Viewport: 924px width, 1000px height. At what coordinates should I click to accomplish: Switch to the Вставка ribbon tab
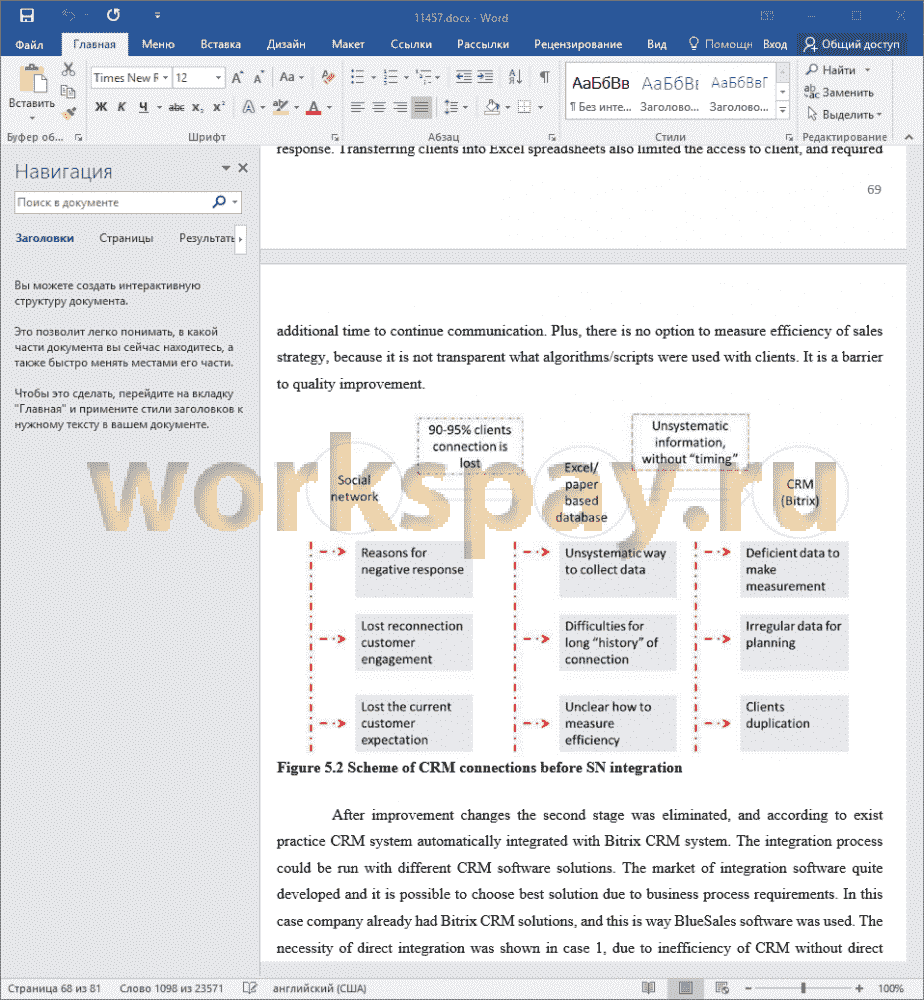(220, 44)
